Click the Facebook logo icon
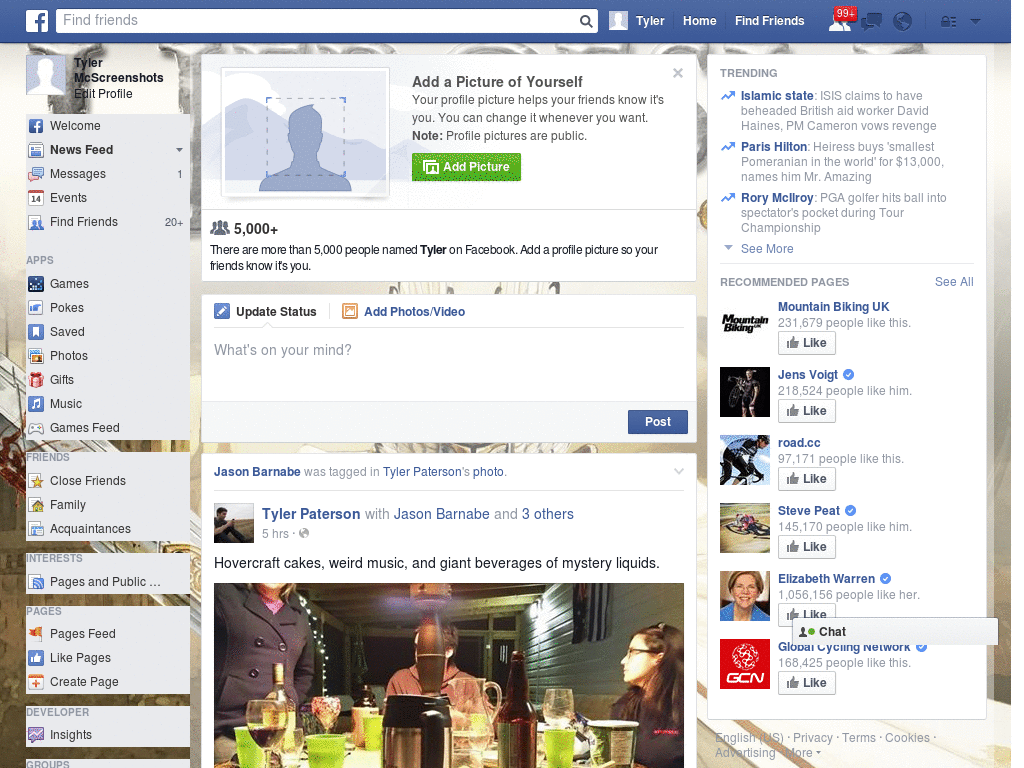This screenshot has width=1024, height=768. pos(37,21)
